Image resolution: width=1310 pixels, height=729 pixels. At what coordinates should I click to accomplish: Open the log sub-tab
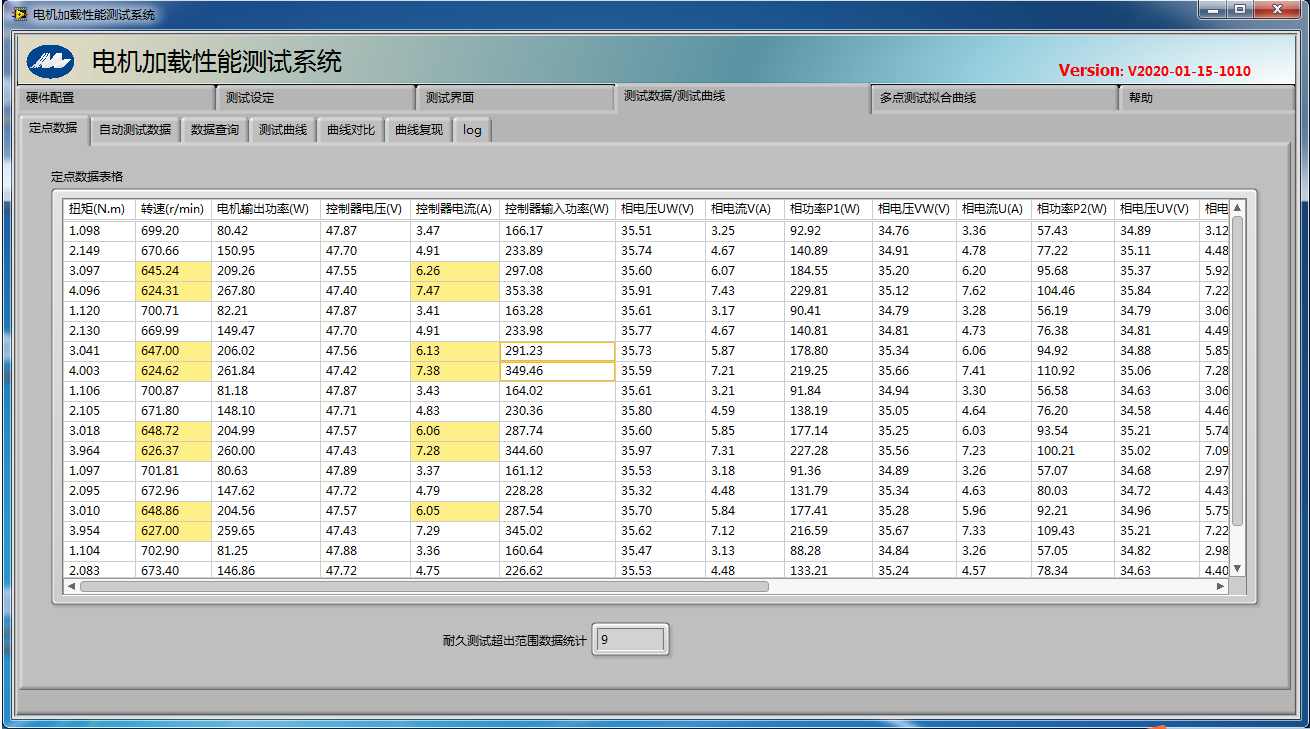coord(472,130)
